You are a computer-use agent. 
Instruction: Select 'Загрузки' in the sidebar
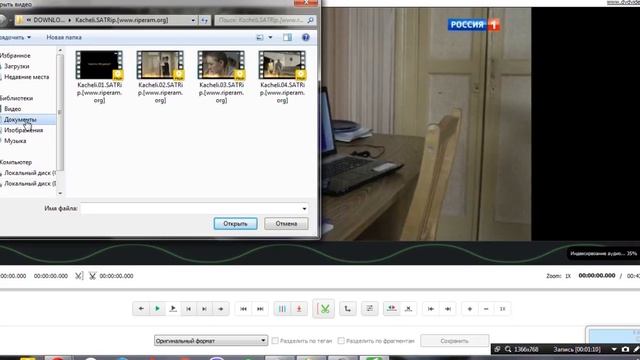[17, 66]
